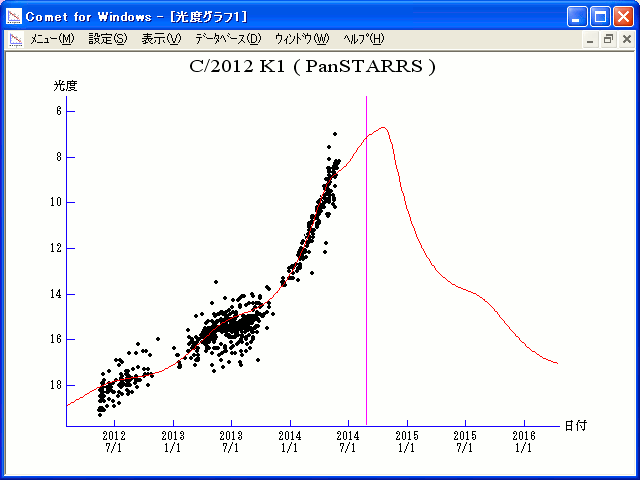640x480 pixels.
Task: Click the 2014 7/1 date label
Action: coord(348,442)
